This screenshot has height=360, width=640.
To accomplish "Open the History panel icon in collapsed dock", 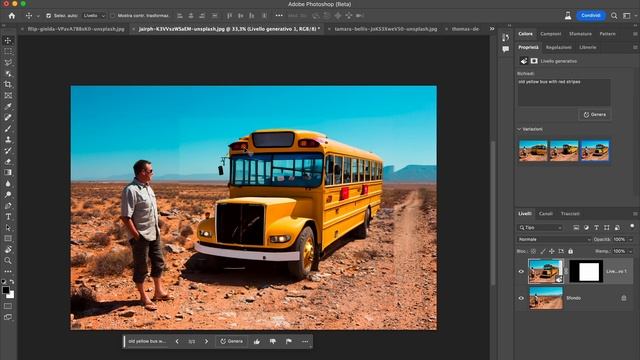I will coord(506,38).
